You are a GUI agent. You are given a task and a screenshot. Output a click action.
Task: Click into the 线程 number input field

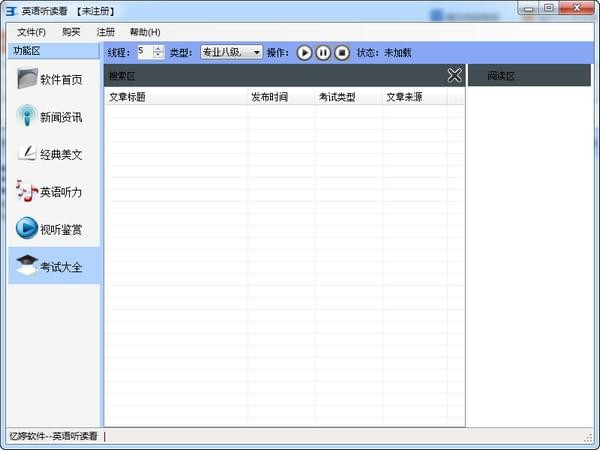pyautogui.click(x=145, y=52)
